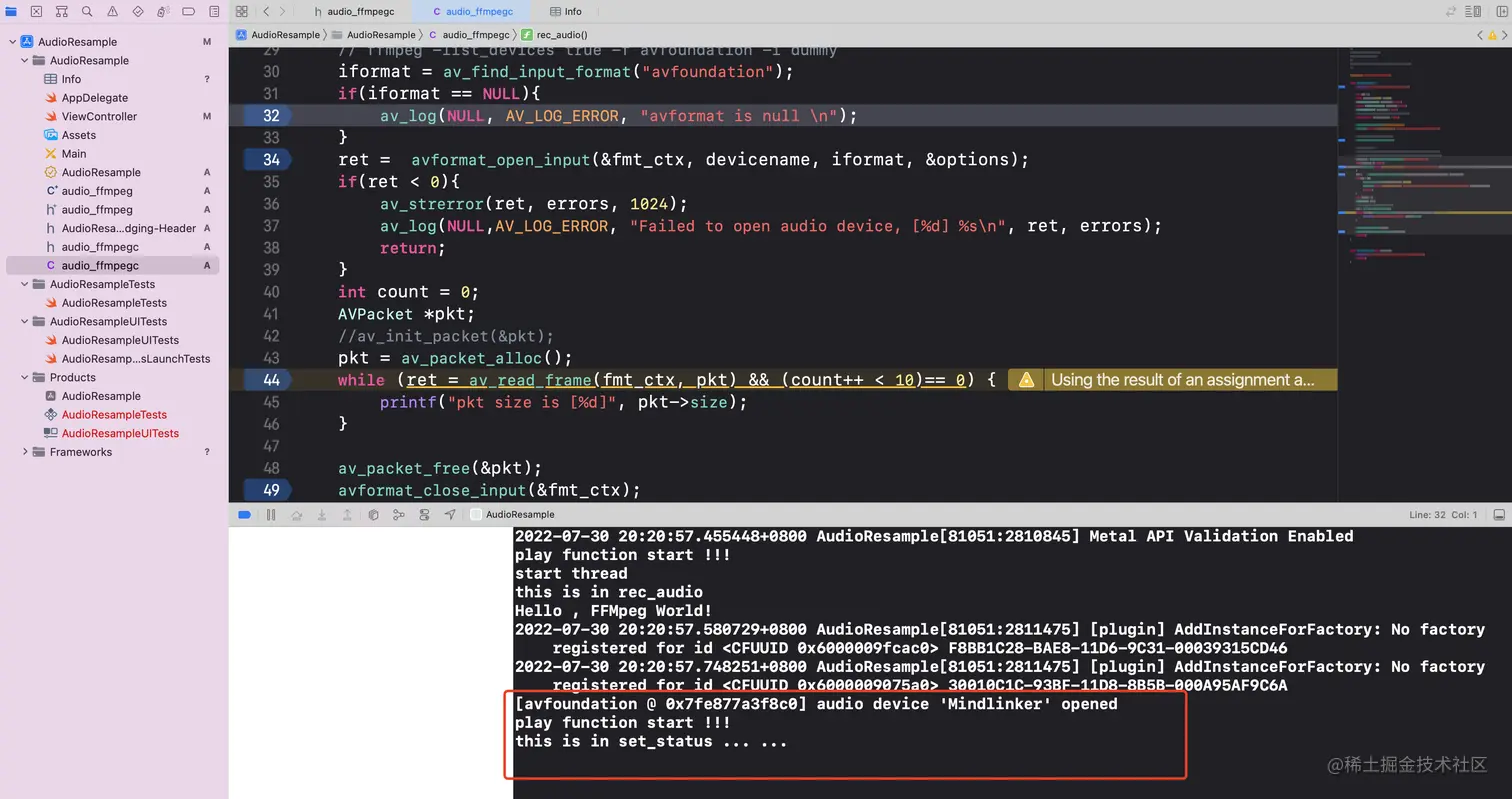
Task: Toggle the breakpoint on line 49
Action: 268,490
